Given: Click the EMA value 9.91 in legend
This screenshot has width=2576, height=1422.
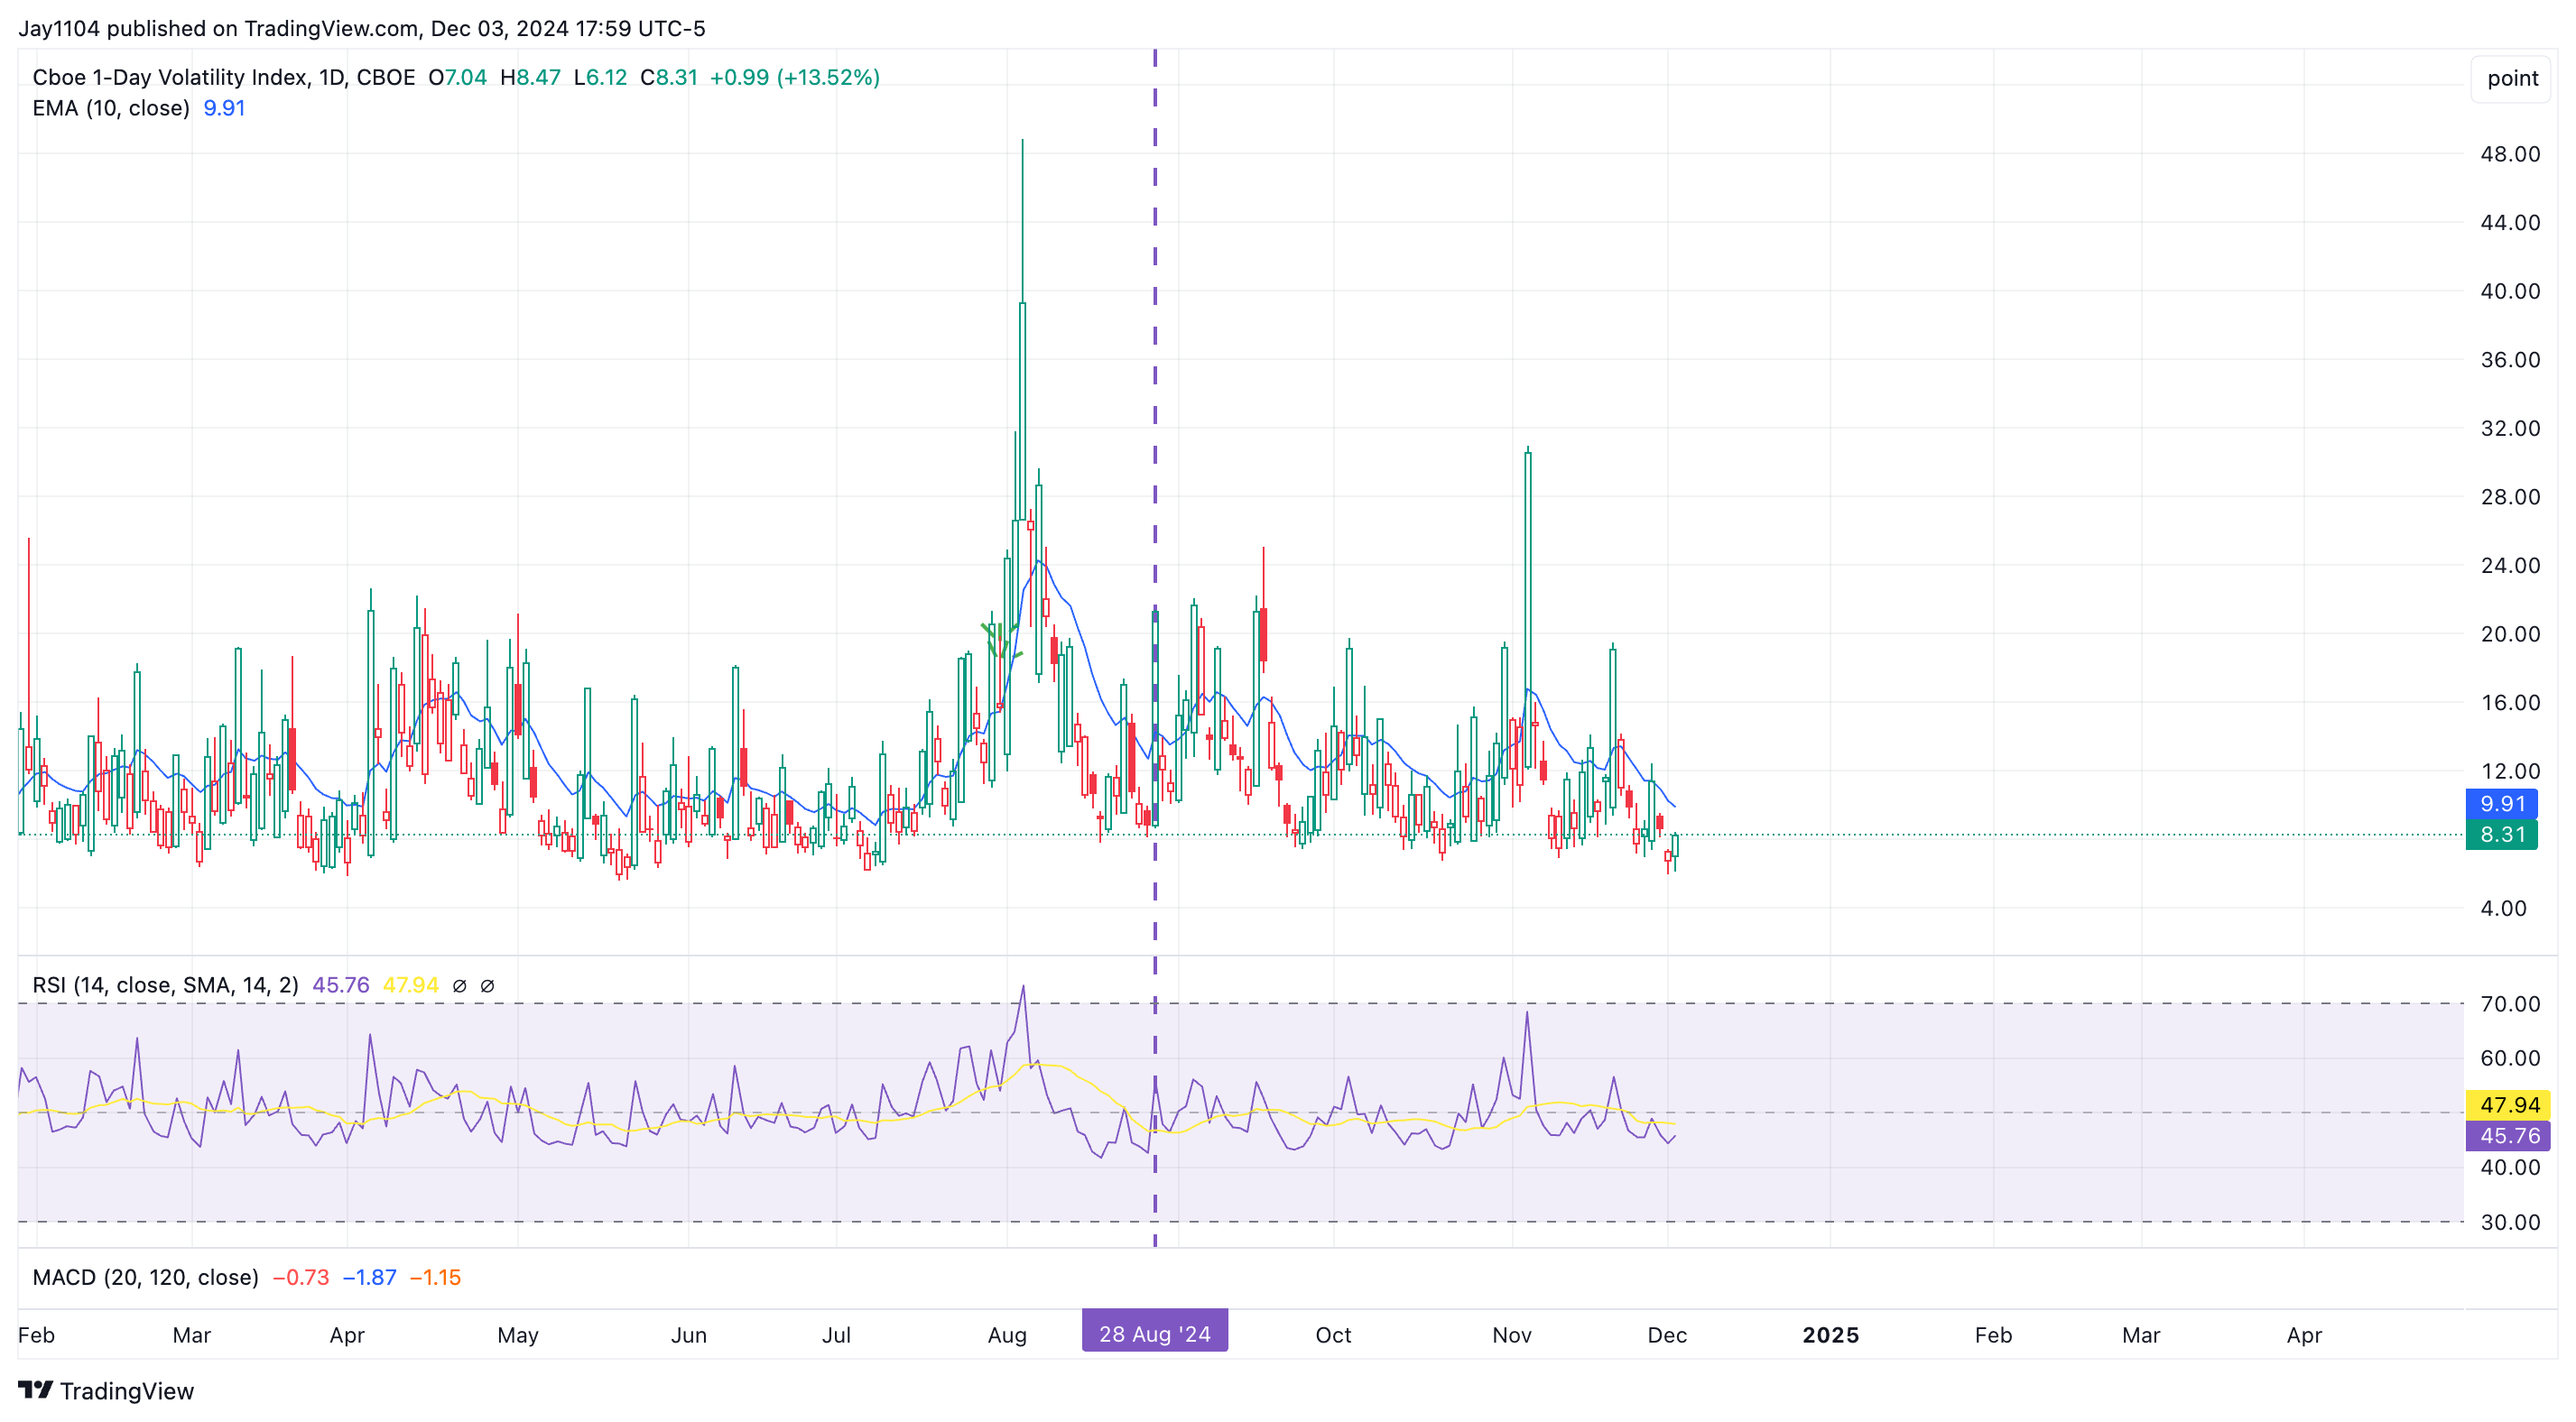Looking at the screenshot, I should pos(224,108).
